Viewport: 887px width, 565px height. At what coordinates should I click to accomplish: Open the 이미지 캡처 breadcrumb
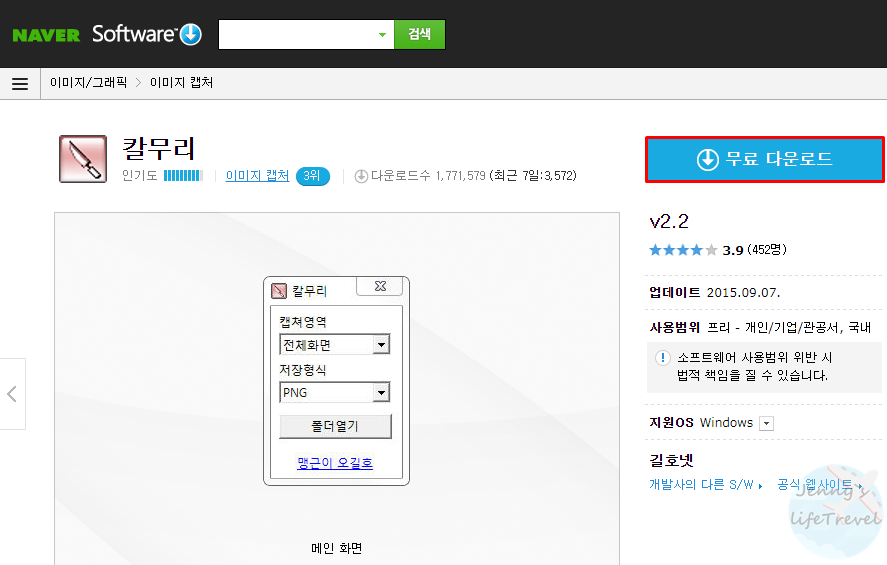[181, 83]
